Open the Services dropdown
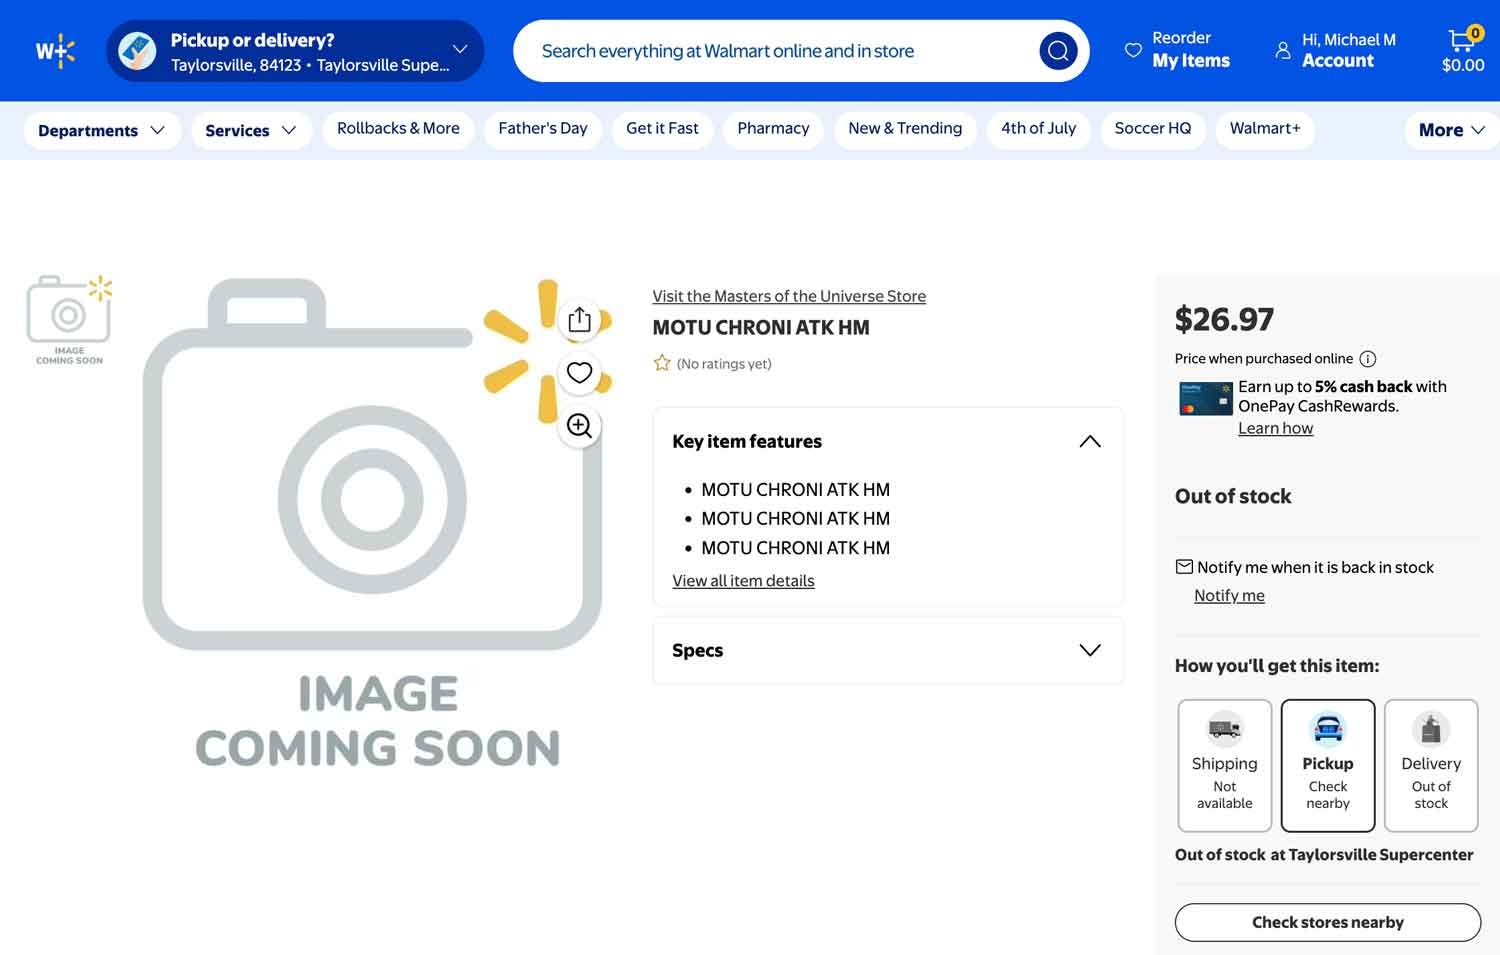The image size is (1500, 955). 251,130
